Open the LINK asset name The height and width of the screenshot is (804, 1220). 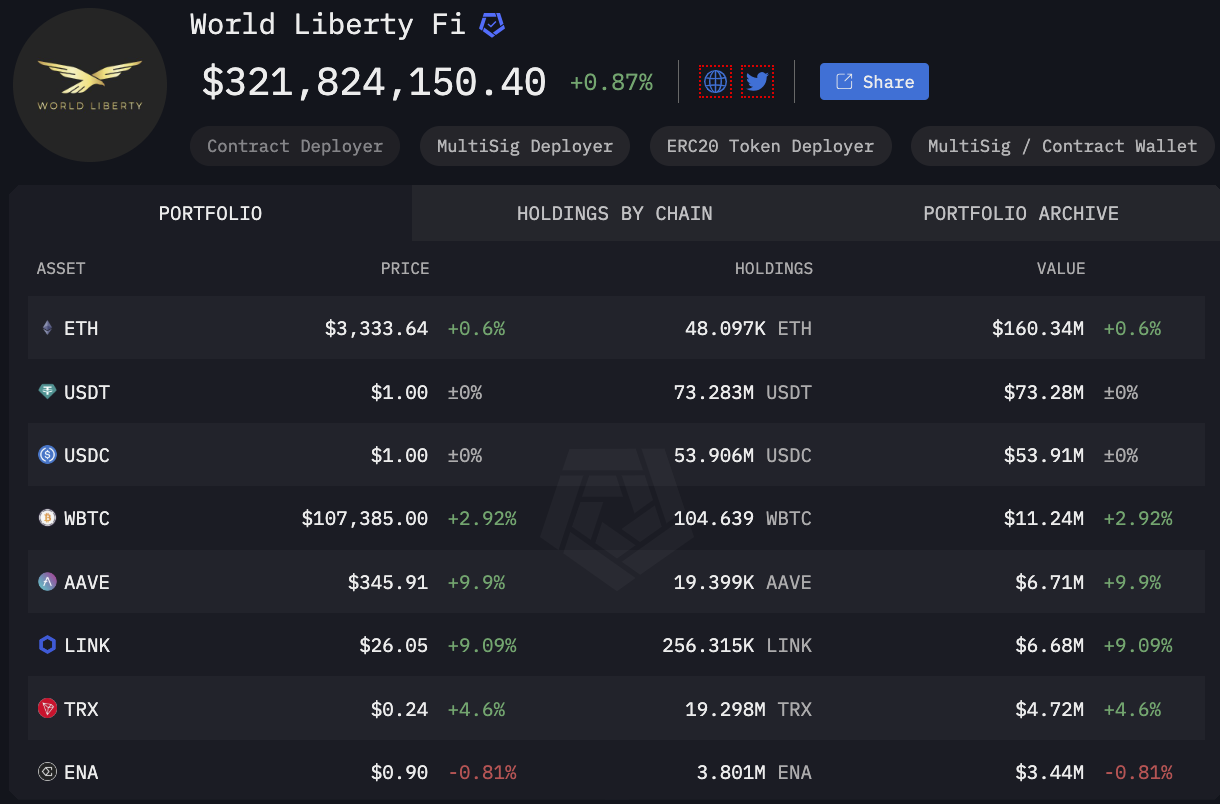click(87, 645)
